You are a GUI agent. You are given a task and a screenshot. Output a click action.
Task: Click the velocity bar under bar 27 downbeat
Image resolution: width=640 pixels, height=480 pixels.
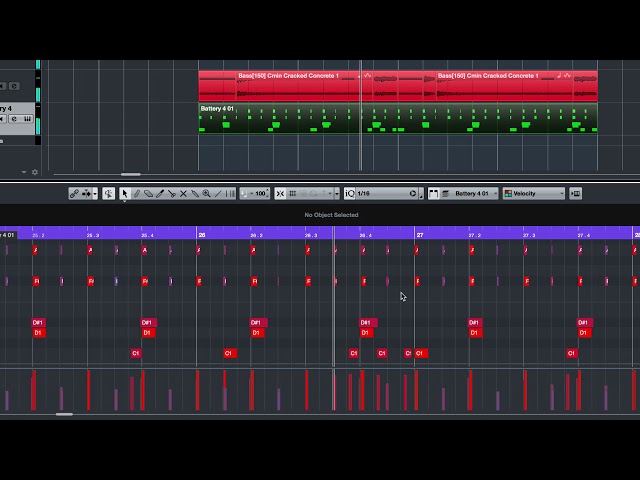(x=416, y=390)
